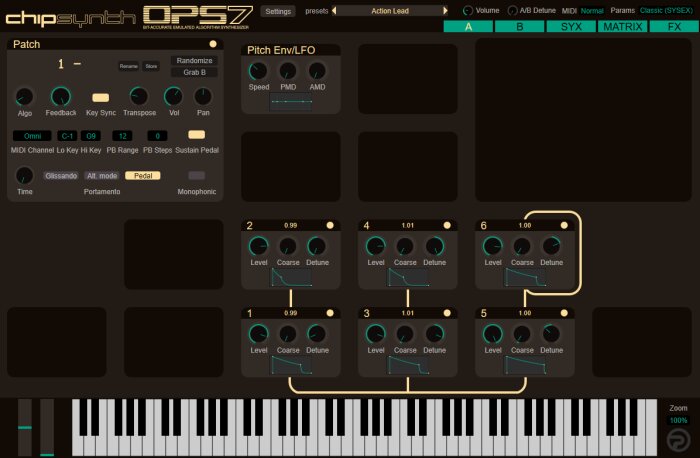Click the Portamento Time knob

point(25,175)
